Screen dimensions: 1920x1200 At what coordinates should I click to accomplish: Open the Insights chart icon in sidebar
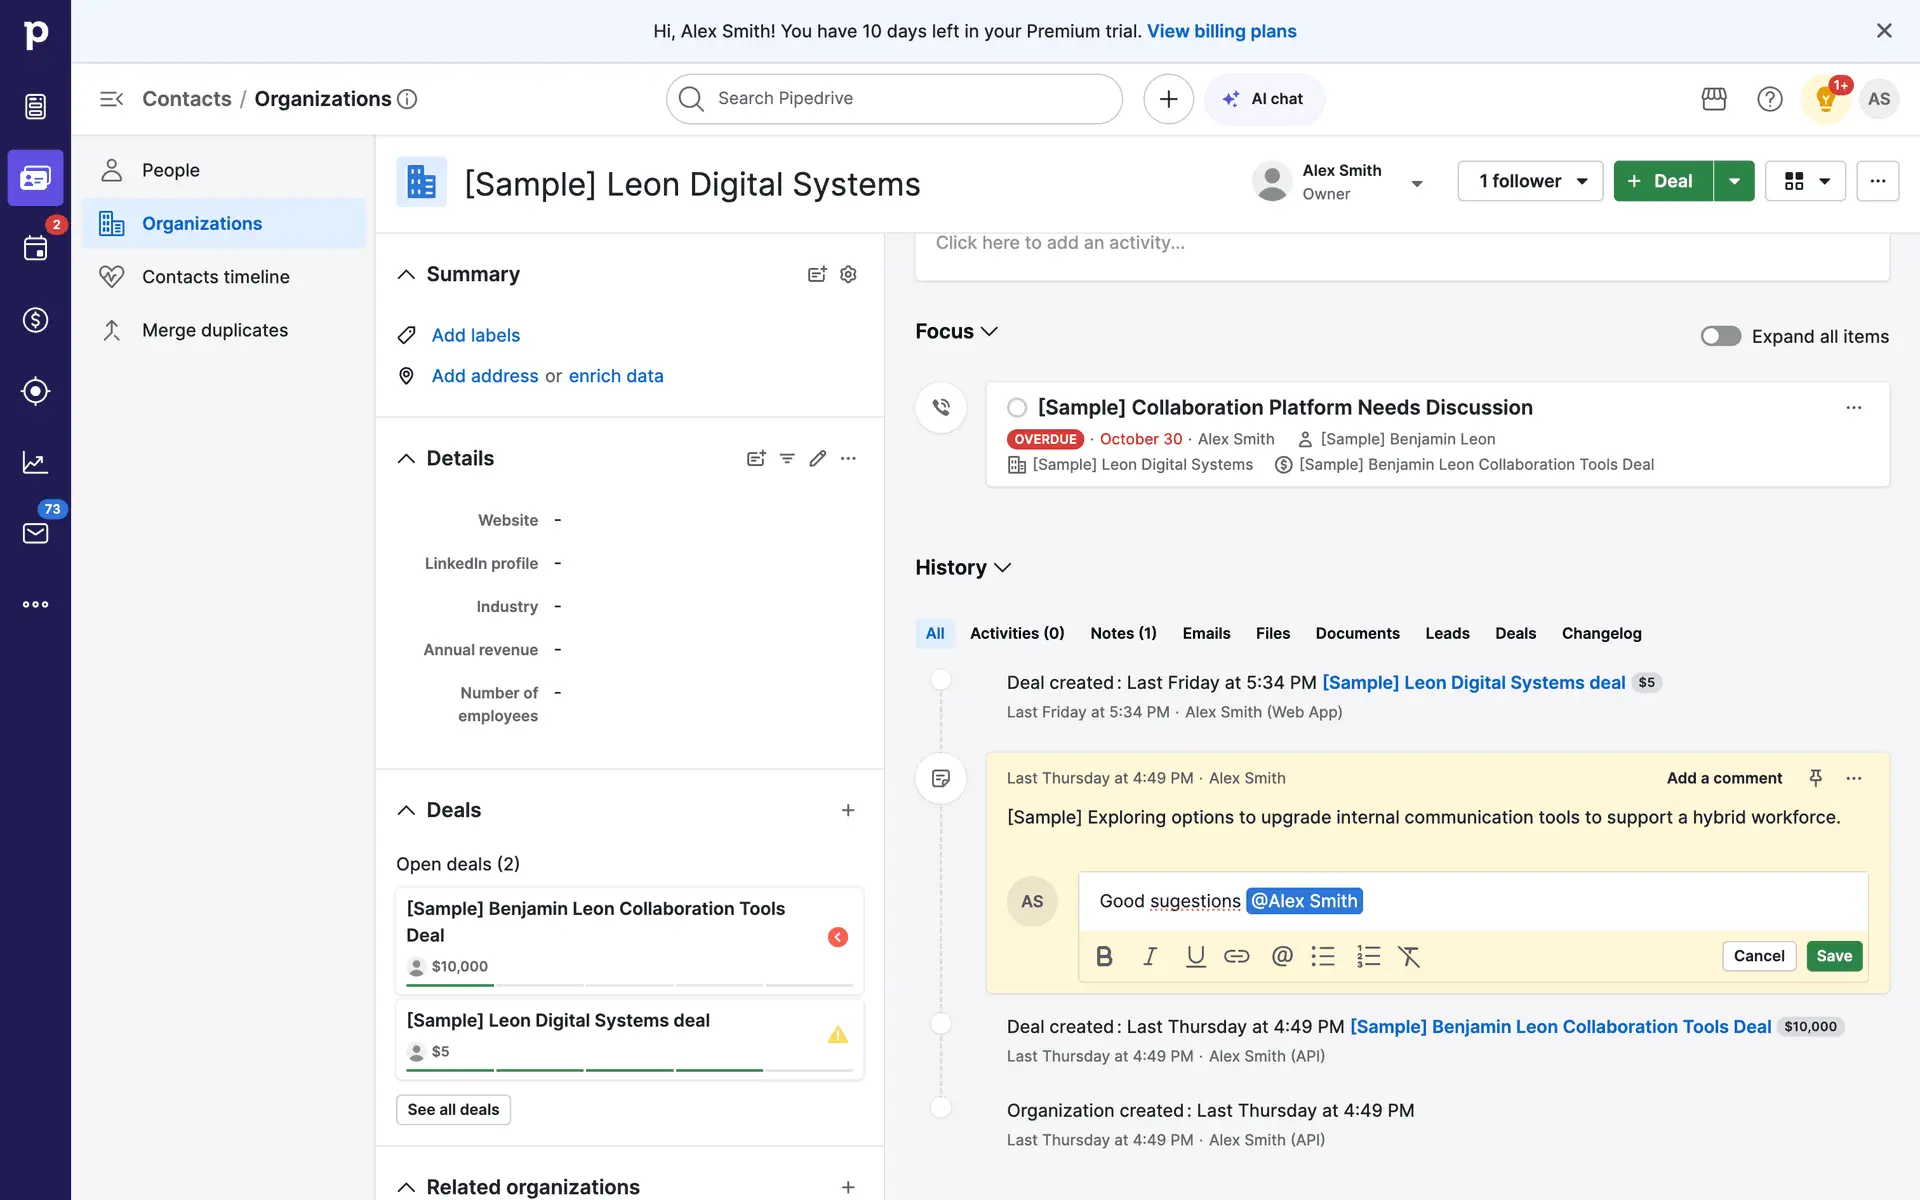coord(35,463)
